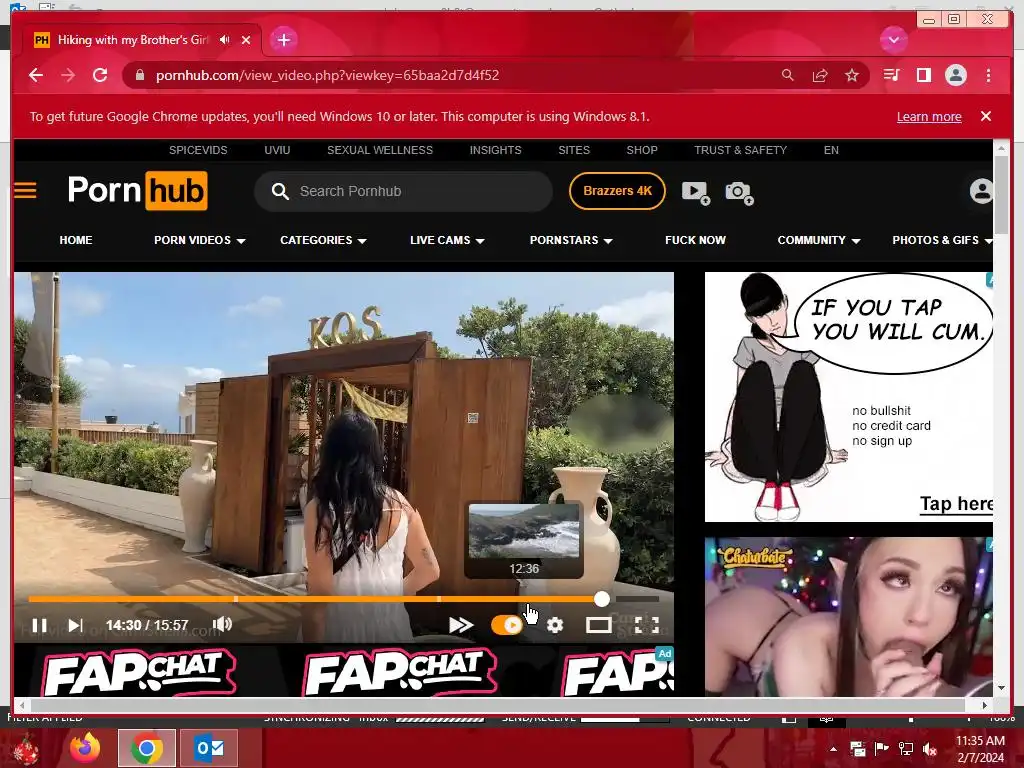Viewport: 1024px width, 768px height.
Task: Expand the COMMUNITY dropdown
Action: click(x=819, y=240)
